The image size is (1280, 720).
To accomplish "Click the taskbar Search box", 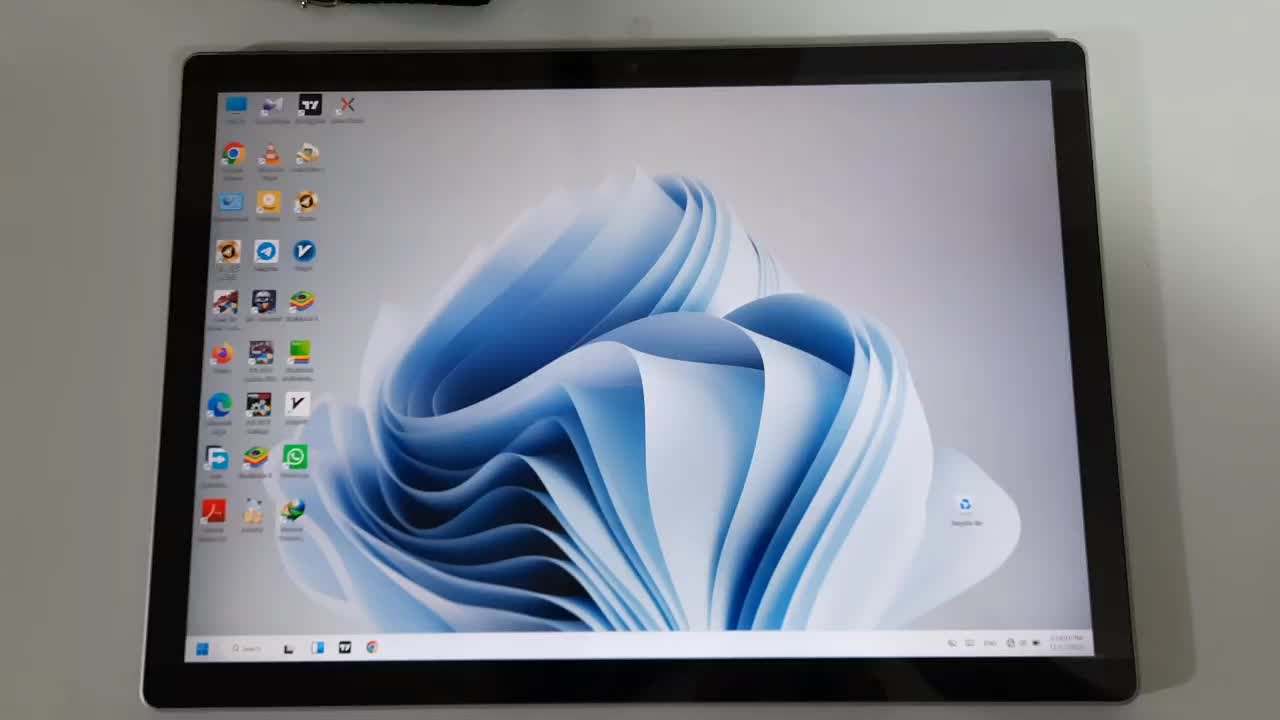I will coord(247,648).
